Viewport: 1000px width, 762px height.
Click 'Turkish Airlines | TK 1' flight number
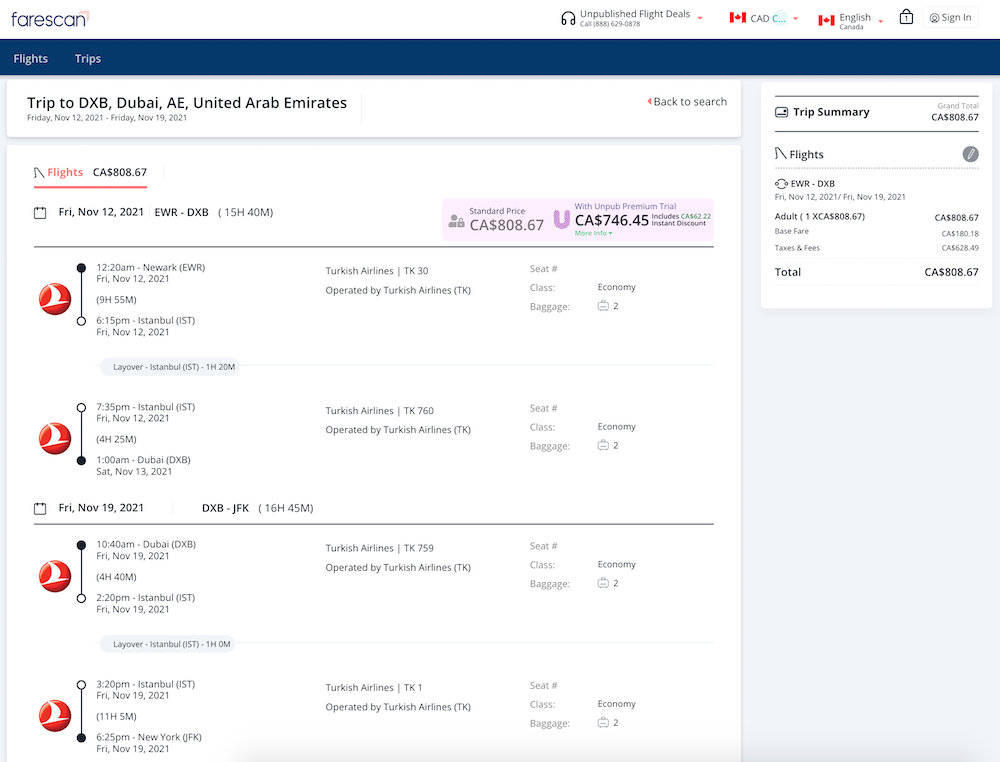[374, 687]
